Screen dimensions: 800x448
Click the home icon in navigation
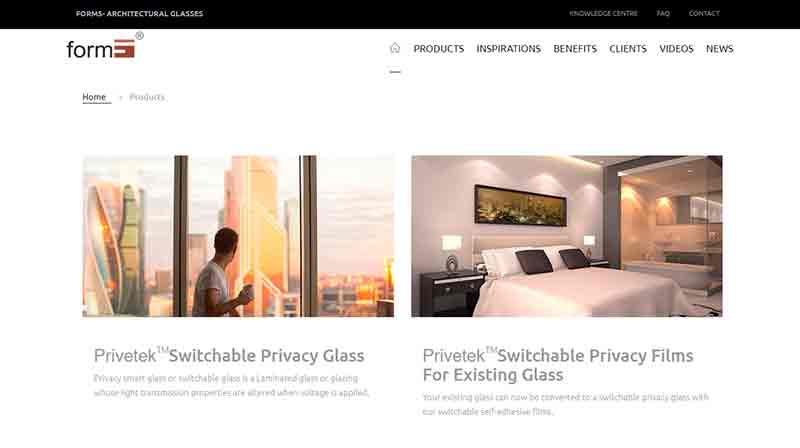(x=395, y=48)
